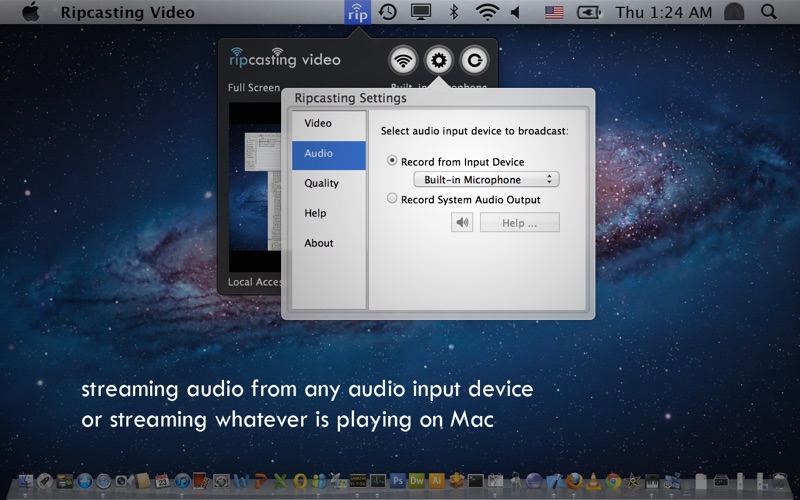The height and width of the screenshot is (500, 800).
Task: Open iMovie star icon in Dock
Action: coord(633,481)
